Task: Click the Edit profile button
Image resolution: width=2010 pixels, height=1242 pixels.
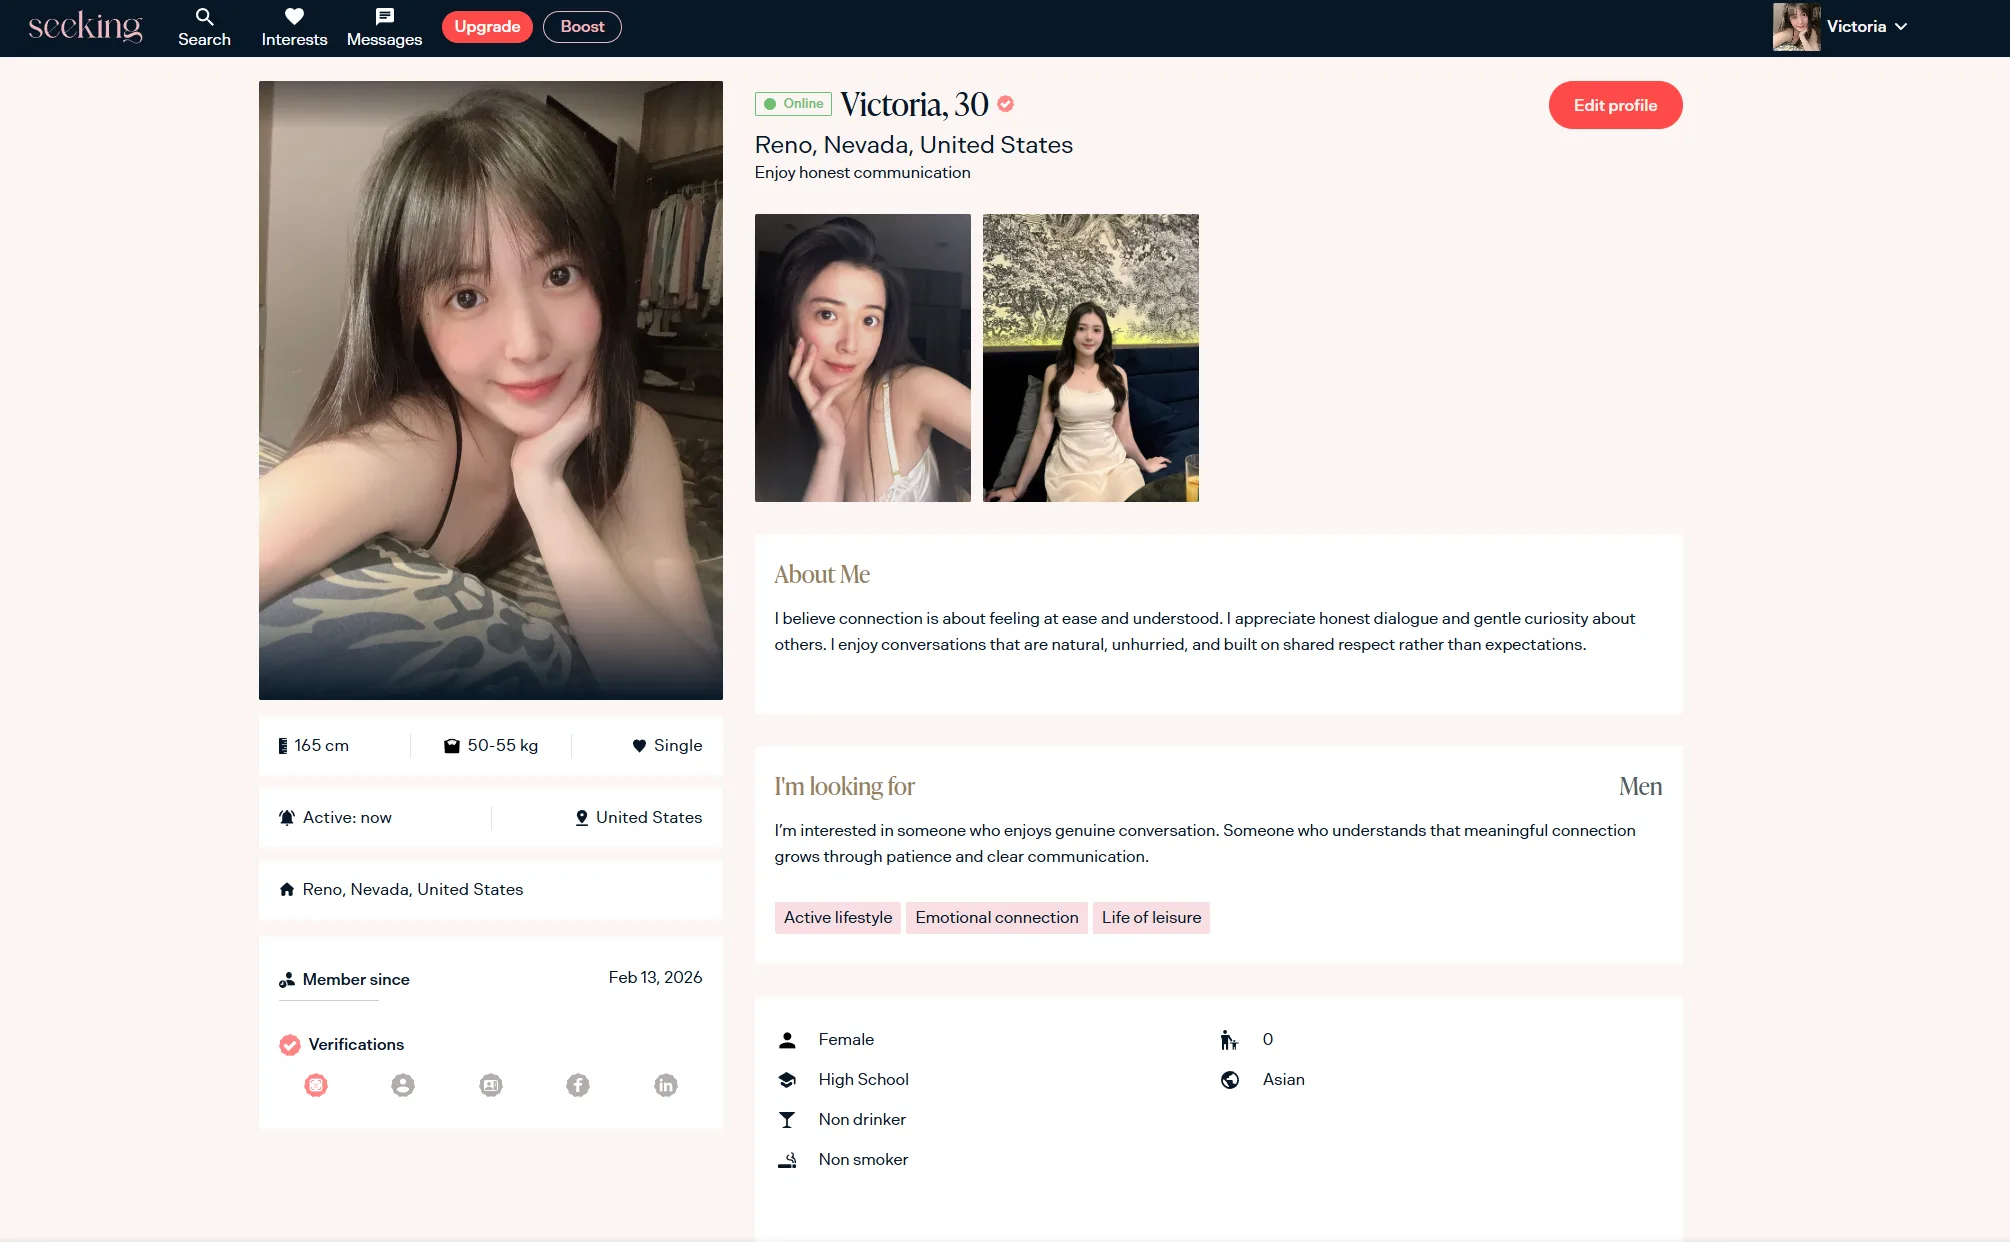Action: pyautogui.click(x=1615, y=105)
